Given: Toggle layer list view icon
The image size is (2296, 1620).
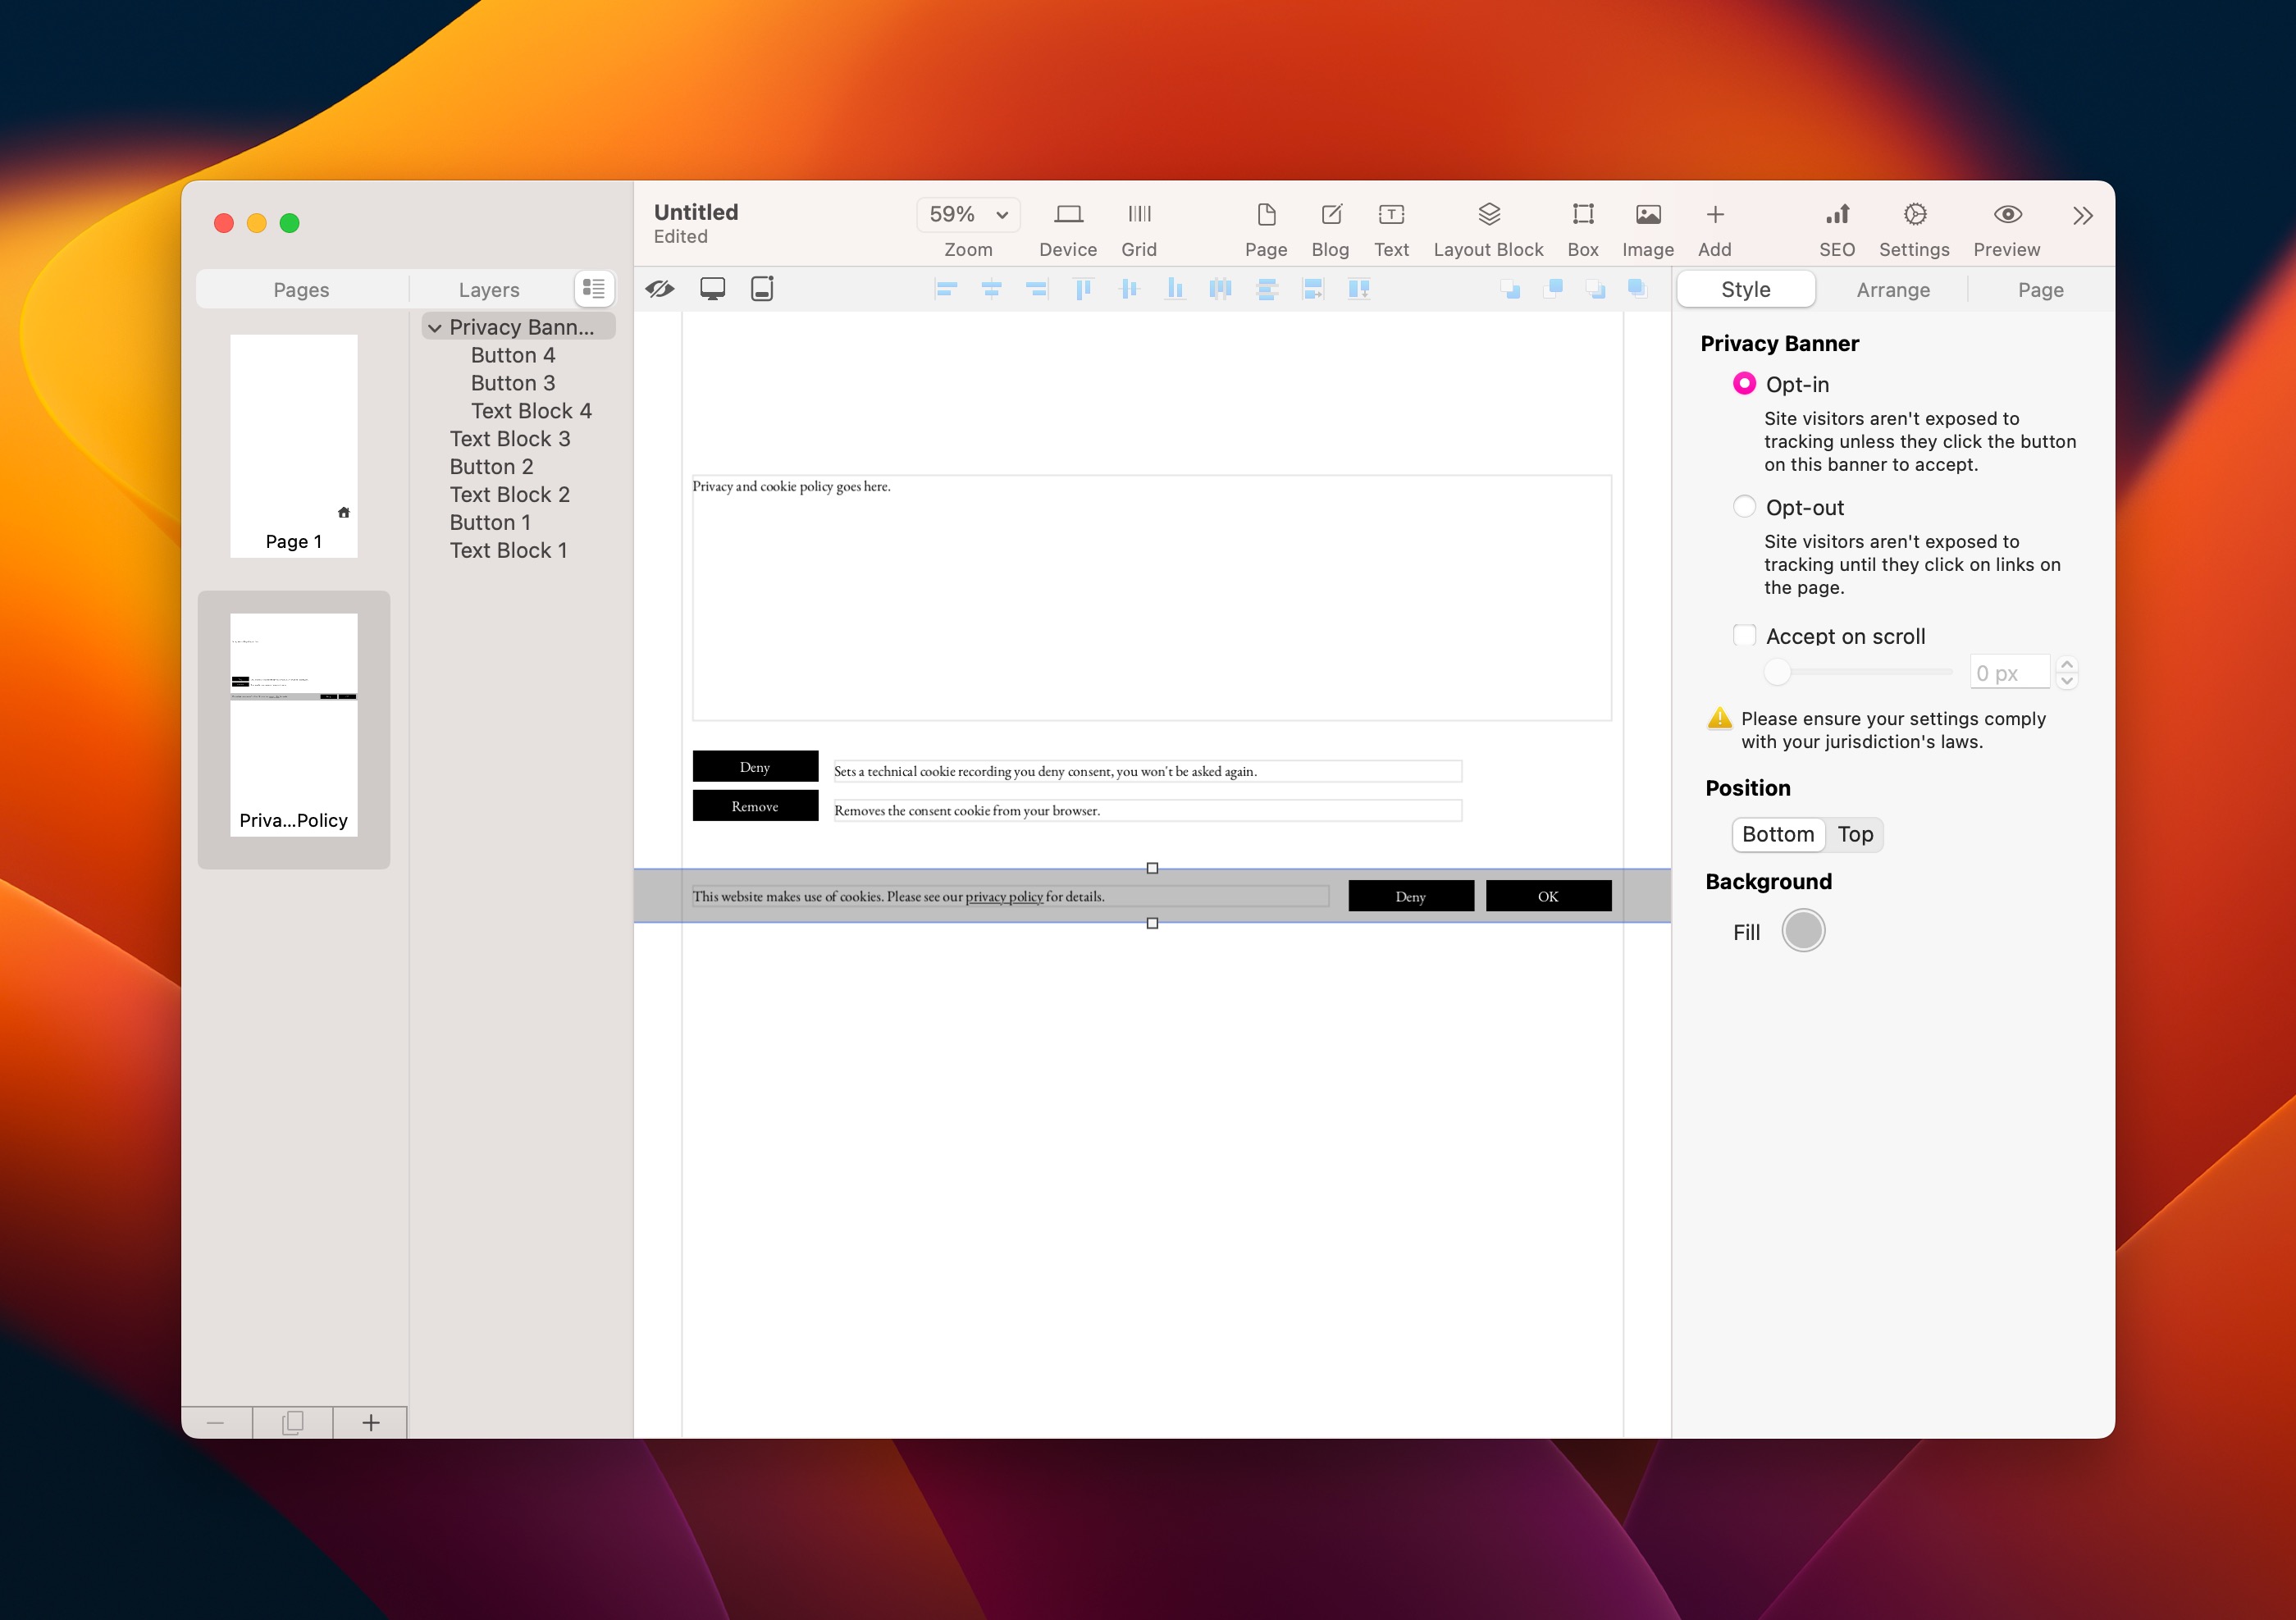Looking at the screenshot, I should [593, 289].
